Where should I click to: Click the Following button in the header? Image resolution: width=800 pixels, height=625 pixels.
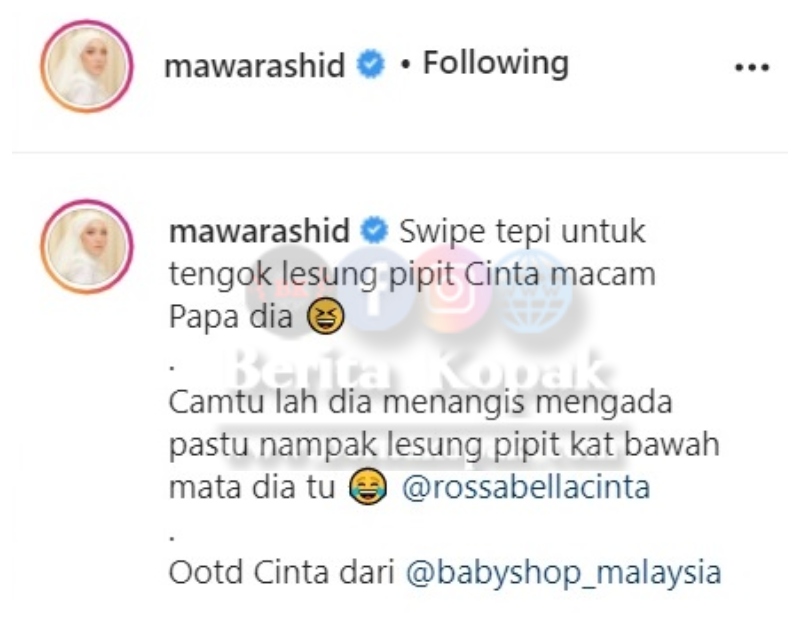[495, 64]
